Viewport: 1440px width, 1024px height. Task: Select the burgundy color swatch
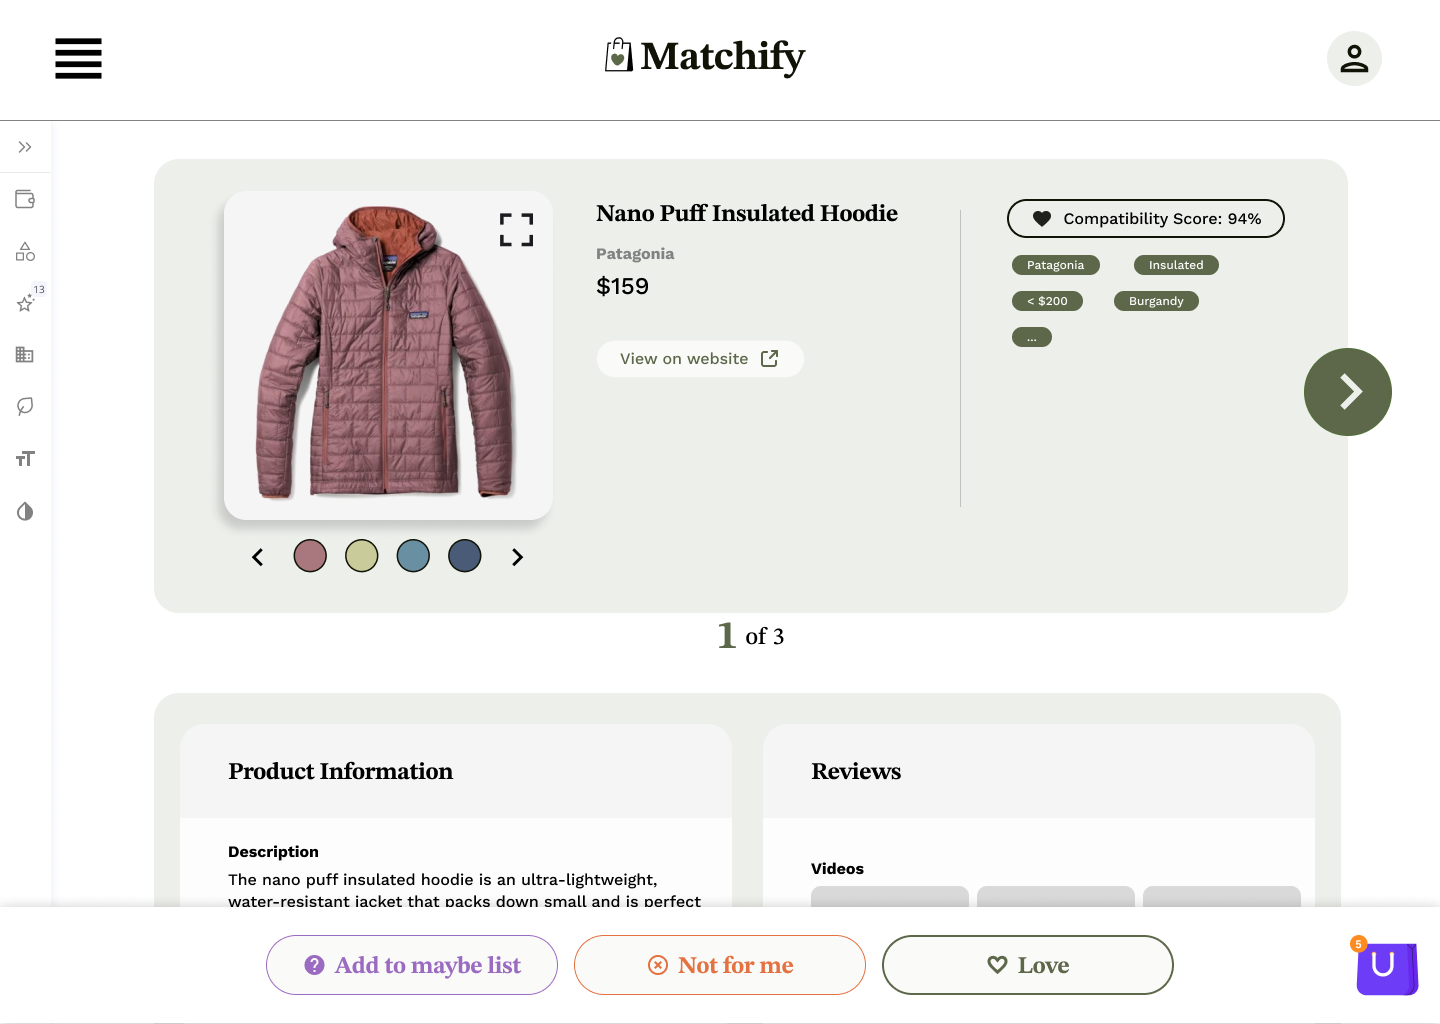pyautogui.click(x=310, y=556)
